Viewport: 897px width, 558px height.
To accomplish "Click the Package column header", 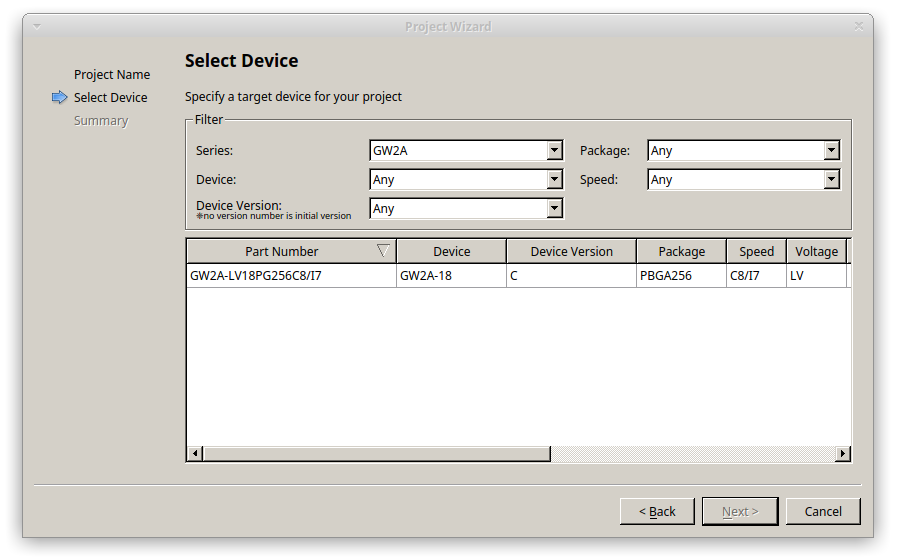I will click(681, 251).
